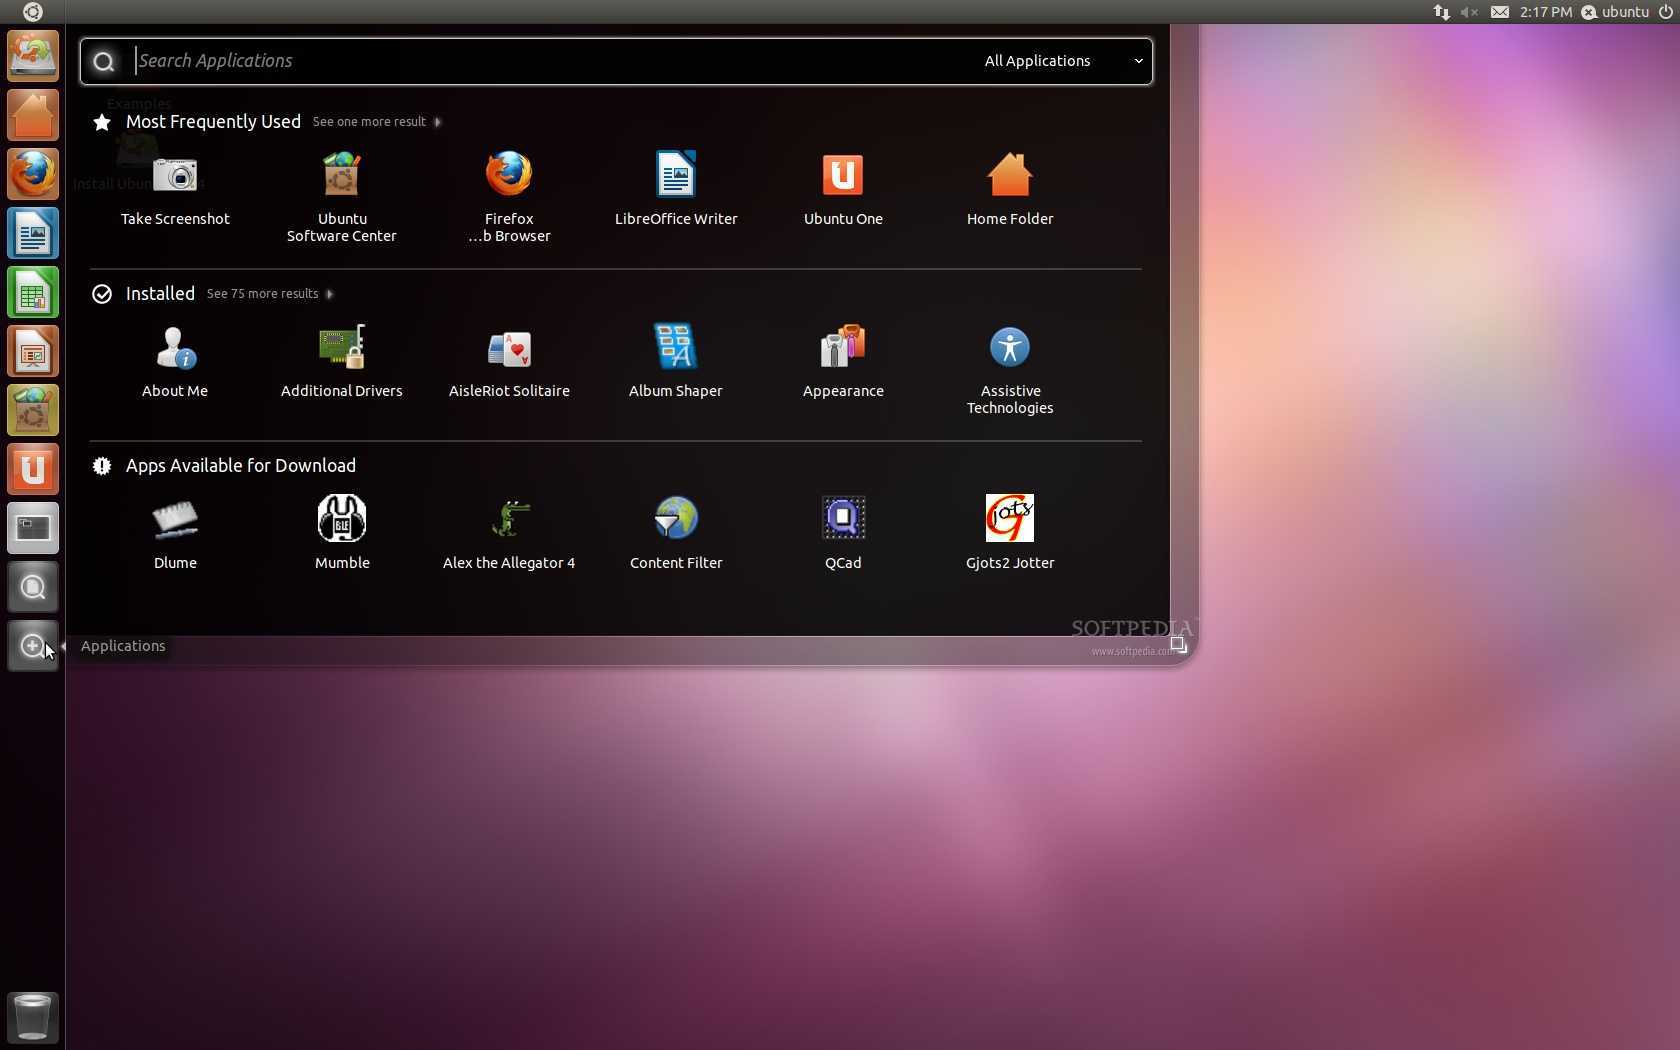Open Ubuntu Software Center in the launcher
The image size is (1680, 1050).
(x=33, y=410)
